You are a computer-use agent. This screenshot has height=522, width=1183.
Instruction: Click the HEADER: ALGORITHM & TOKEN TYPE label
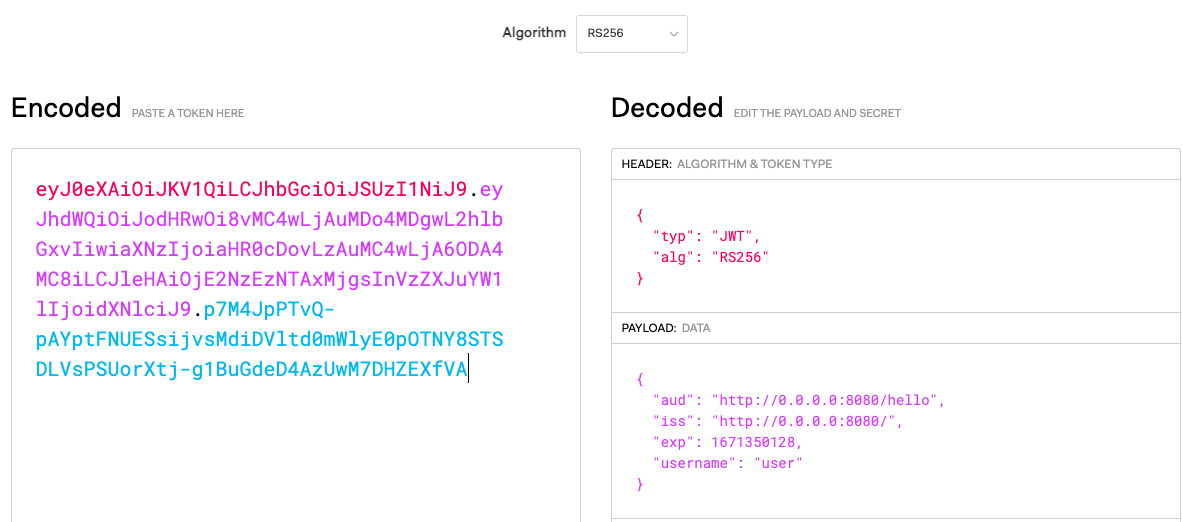pos(727,164)
